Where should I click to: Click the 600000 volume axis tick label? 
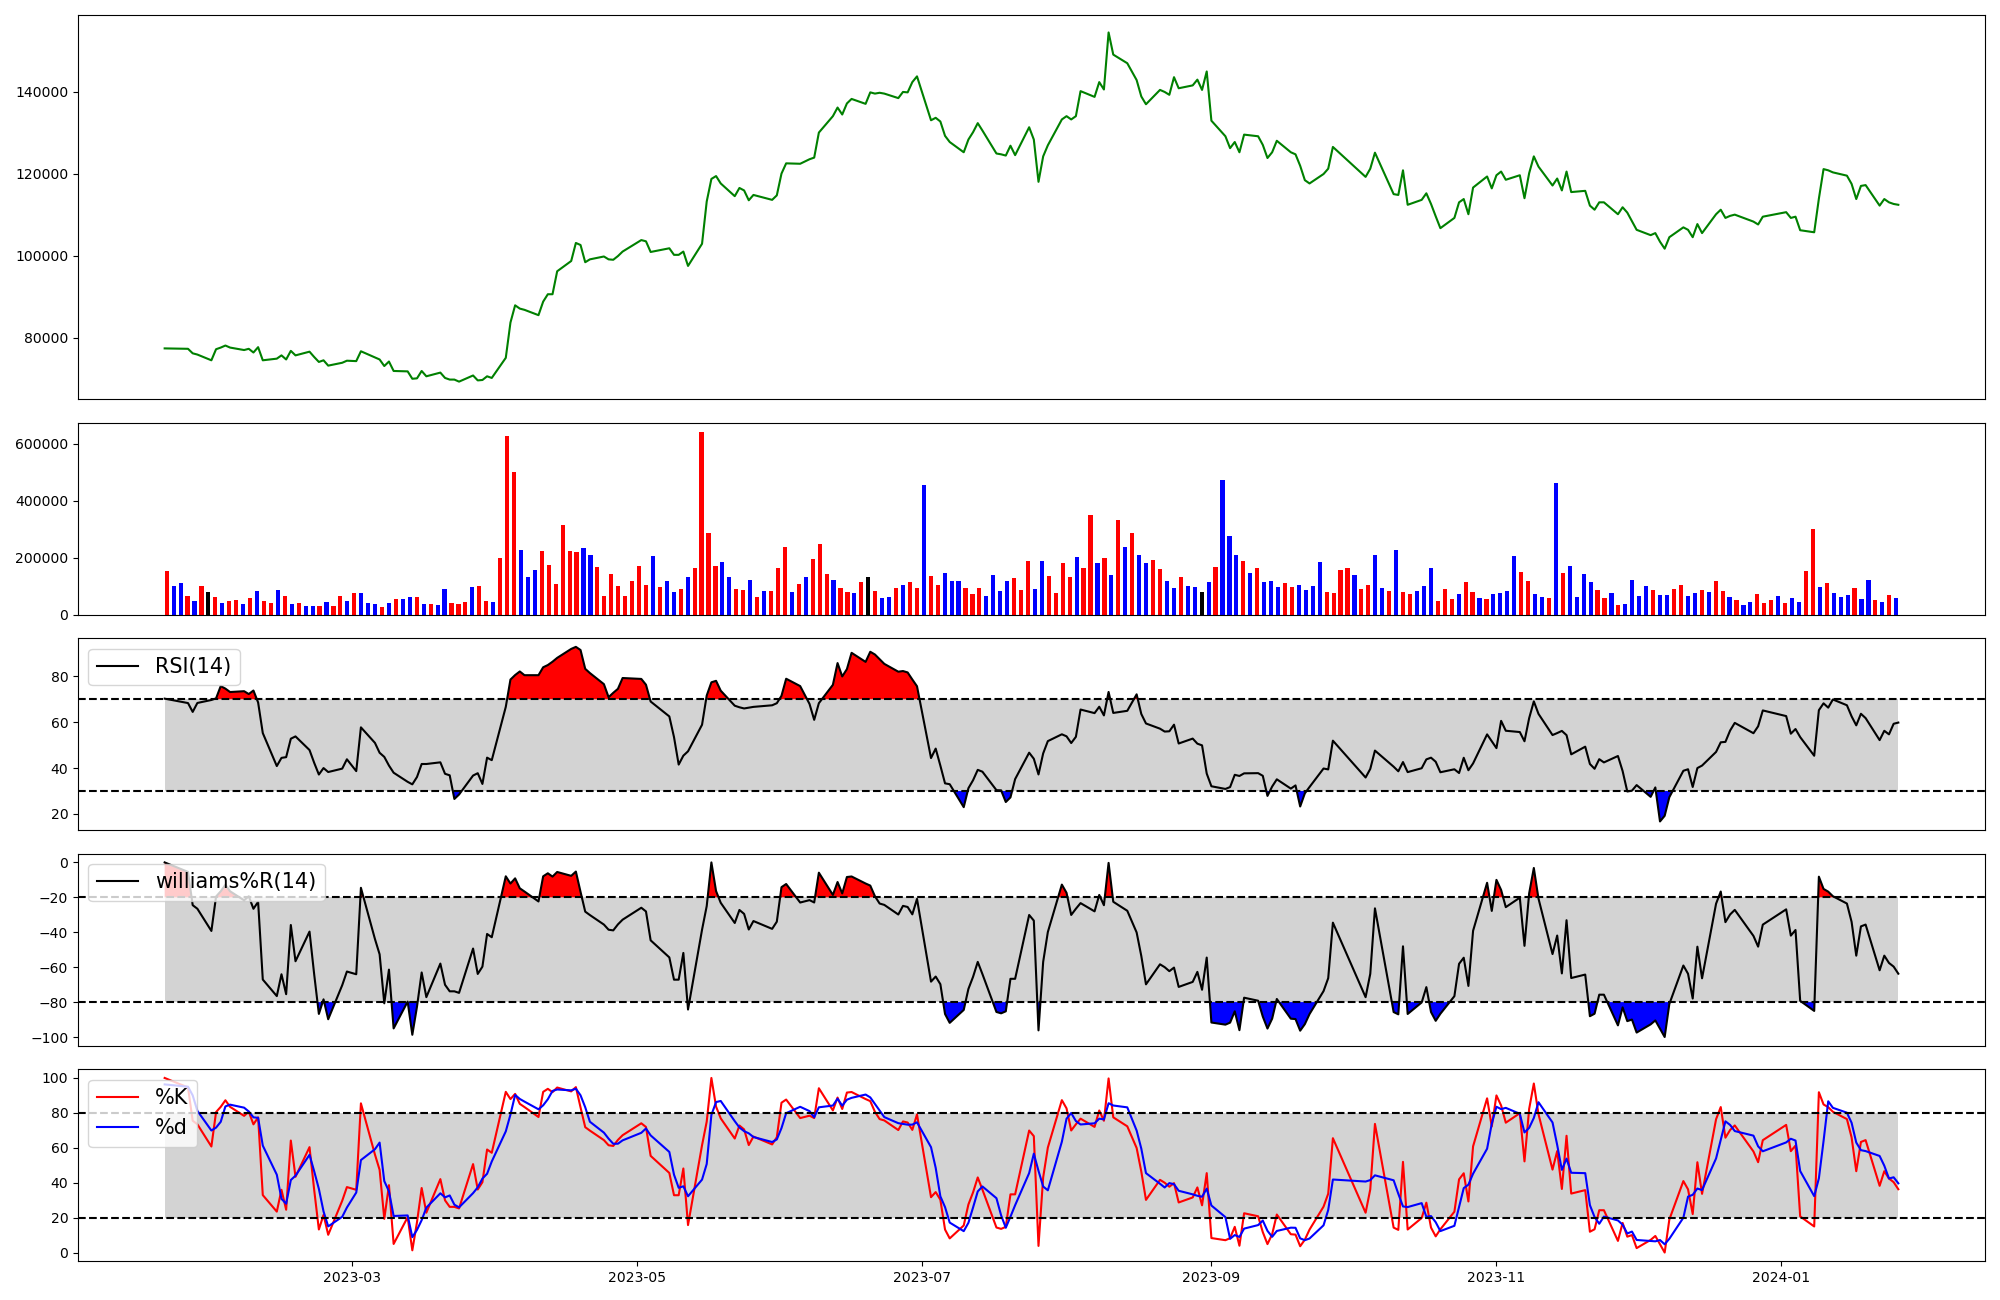tap(42, 444)
